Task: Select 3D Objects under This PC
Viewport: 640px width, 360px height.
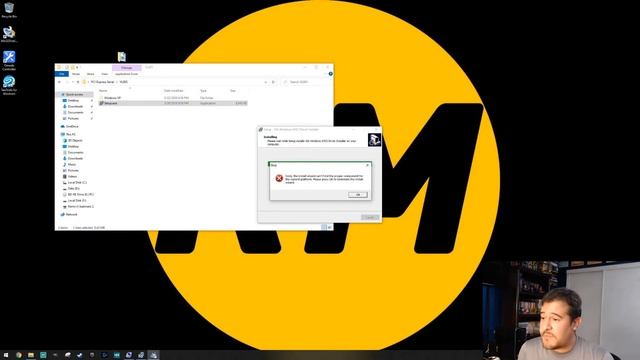Action: pos(75,140)
